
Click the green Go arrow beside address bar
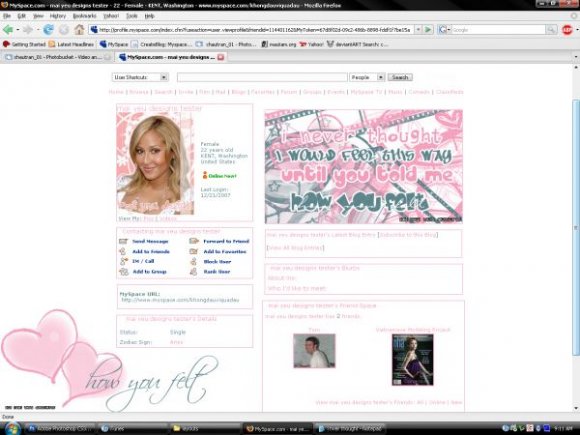428,30
